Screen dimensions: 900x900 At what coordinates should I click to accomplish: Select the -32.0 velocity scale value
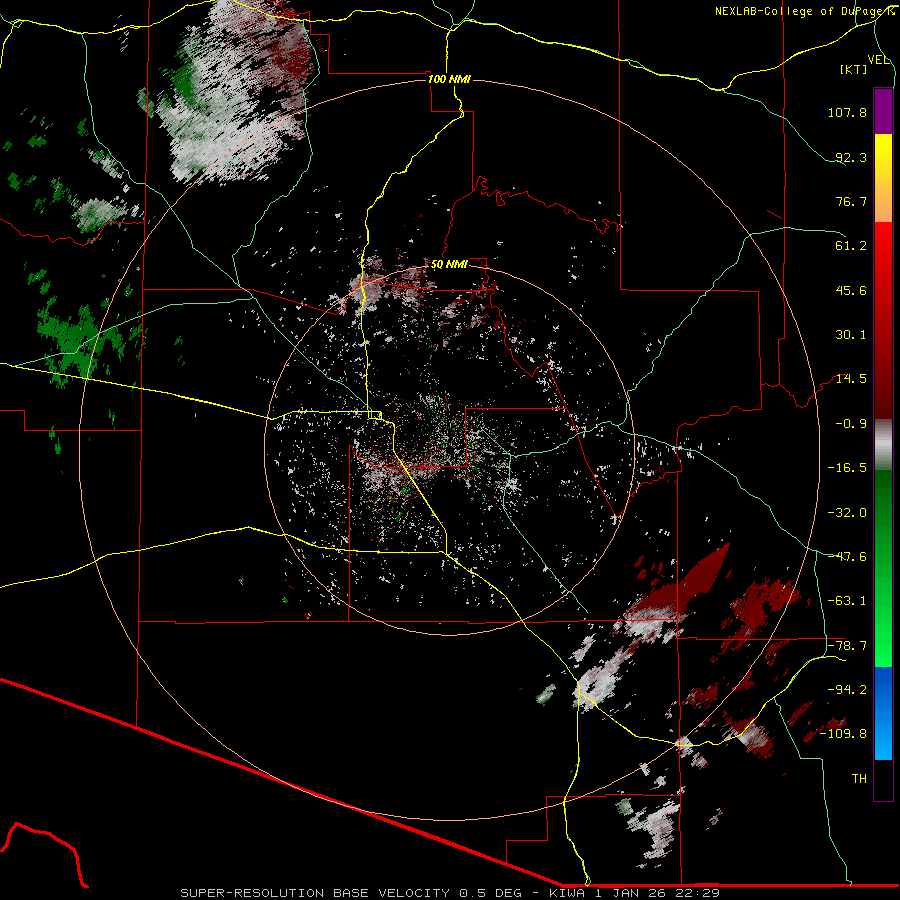[x=847, y=513]
